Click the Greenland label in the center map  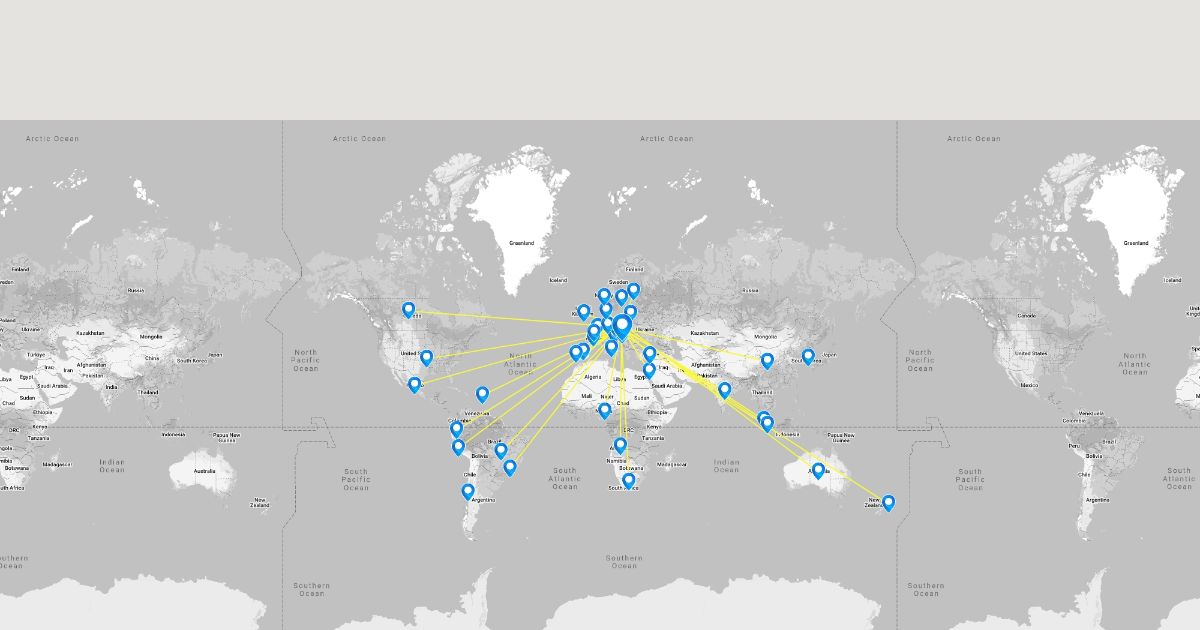coord(521,243)
